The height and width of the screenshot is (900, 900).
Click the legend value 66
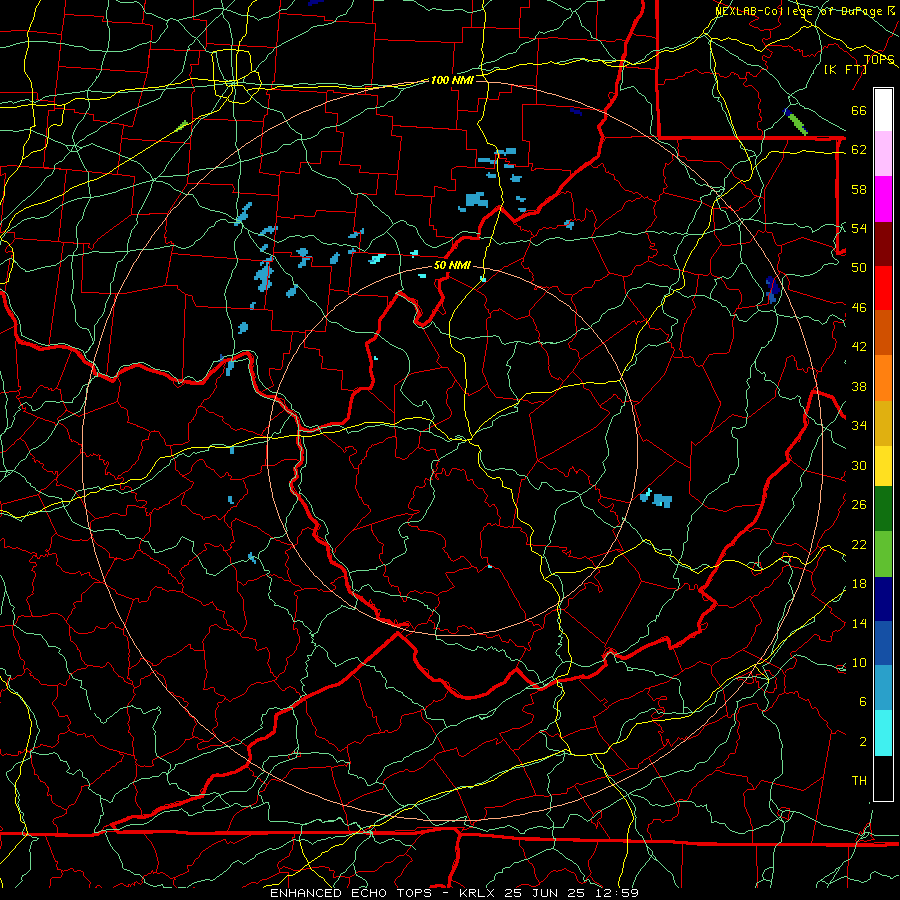pos(859,111)
